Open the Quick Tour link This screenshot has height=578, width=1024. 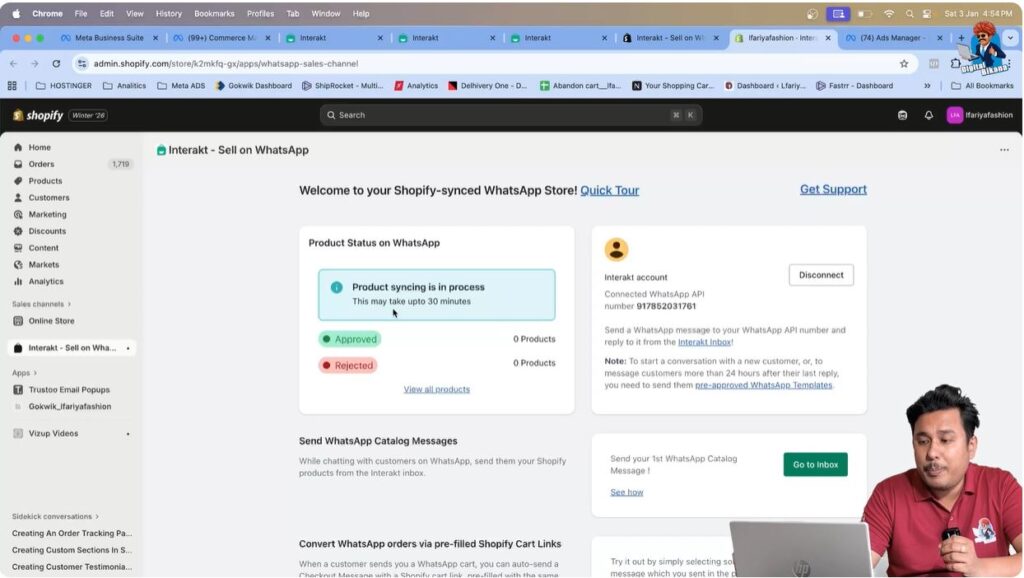coord(609,190)
